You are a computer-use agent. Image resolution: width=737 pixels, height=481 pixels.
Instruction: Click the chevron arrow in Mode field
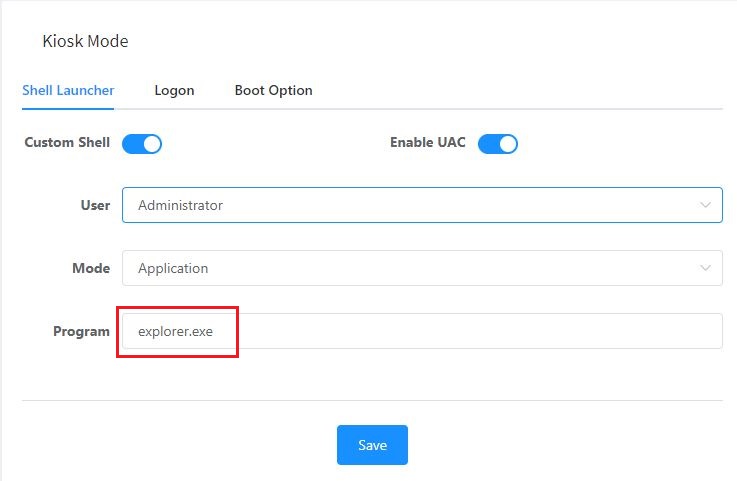pyautogui.click(x=705, y=268)
